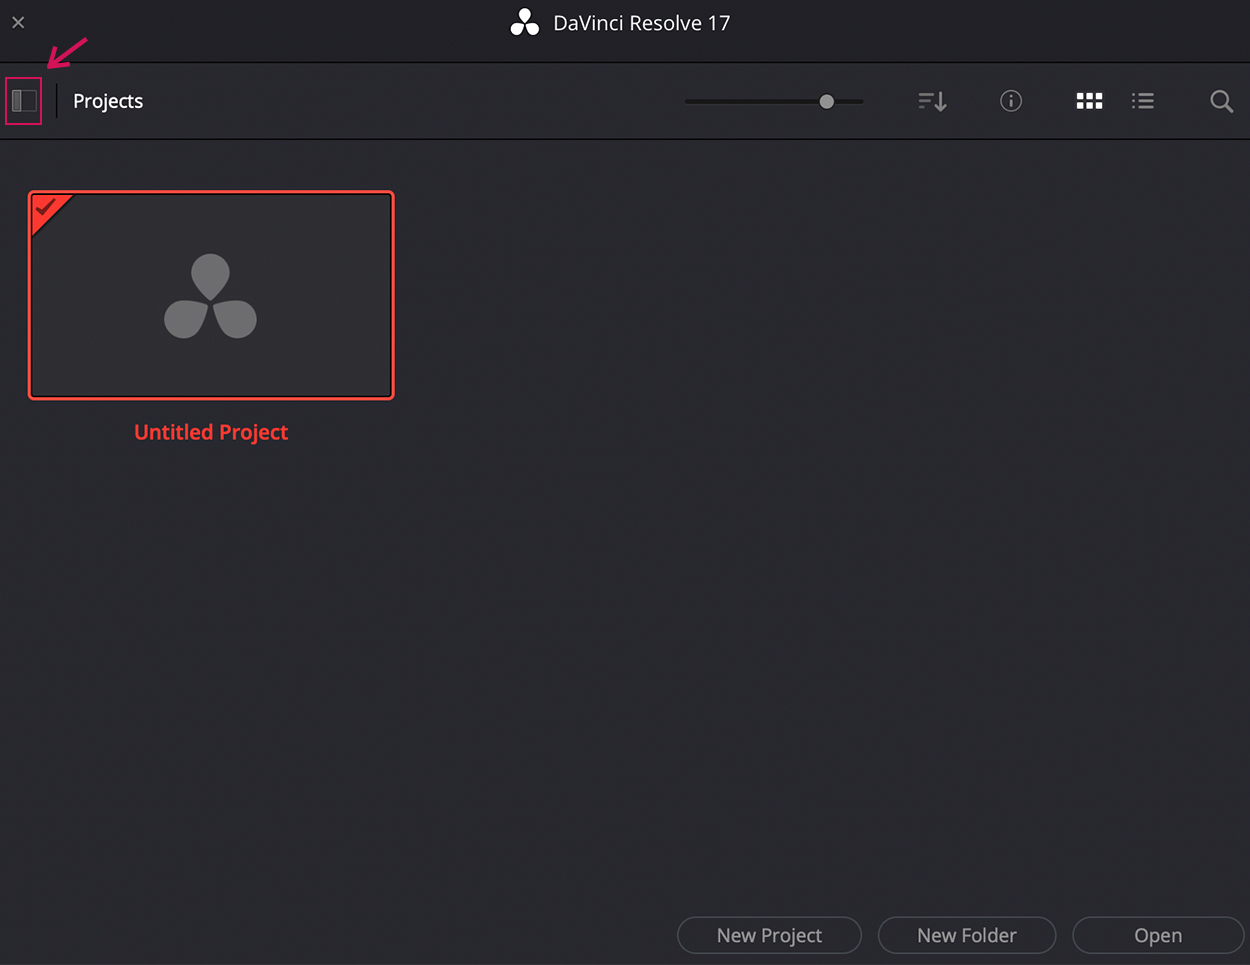Click the Untitled Project name label
1250x965 pixels.
211,432
